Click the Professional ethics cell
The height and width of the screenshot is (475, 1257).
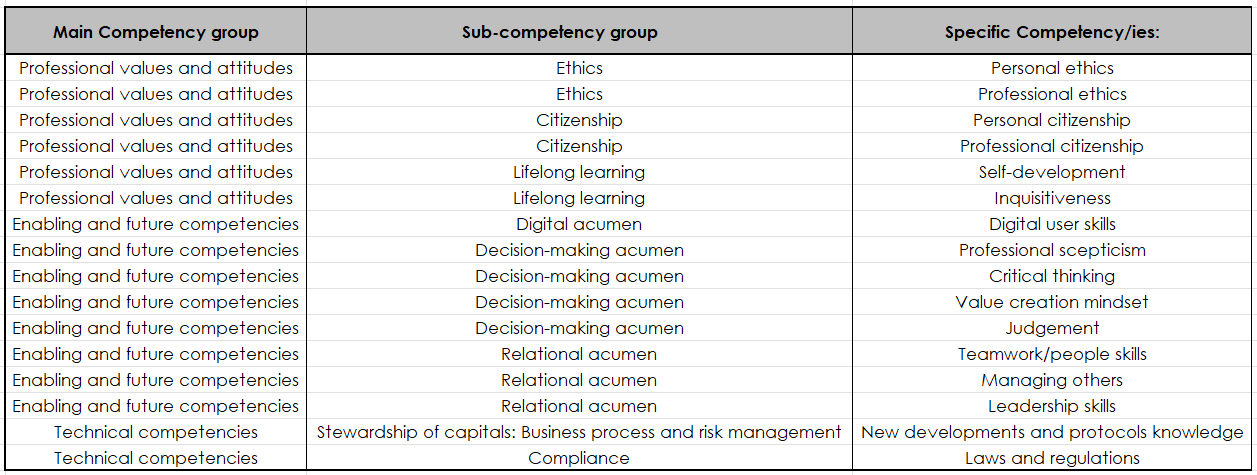pyautogui.click(x=1052, y=94)
